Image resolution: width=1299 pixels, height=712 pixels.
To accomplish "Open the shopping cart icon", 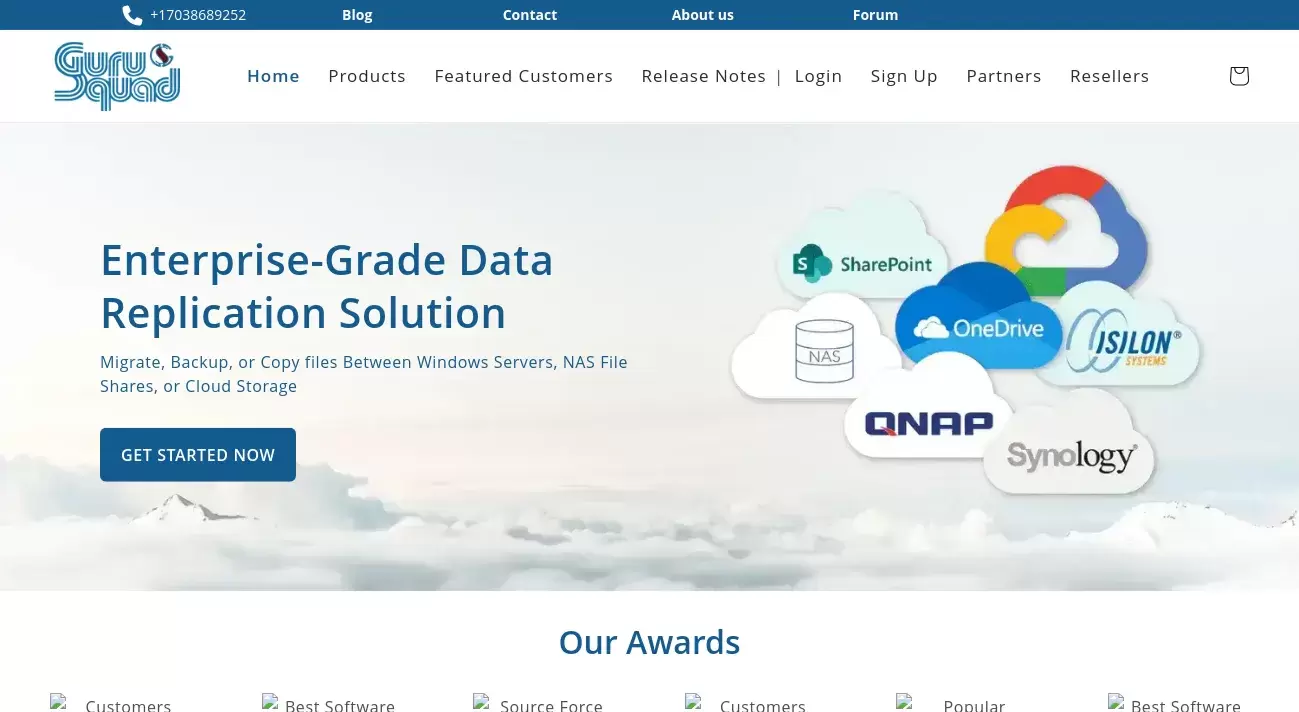I will click(x=1239, y=76).
